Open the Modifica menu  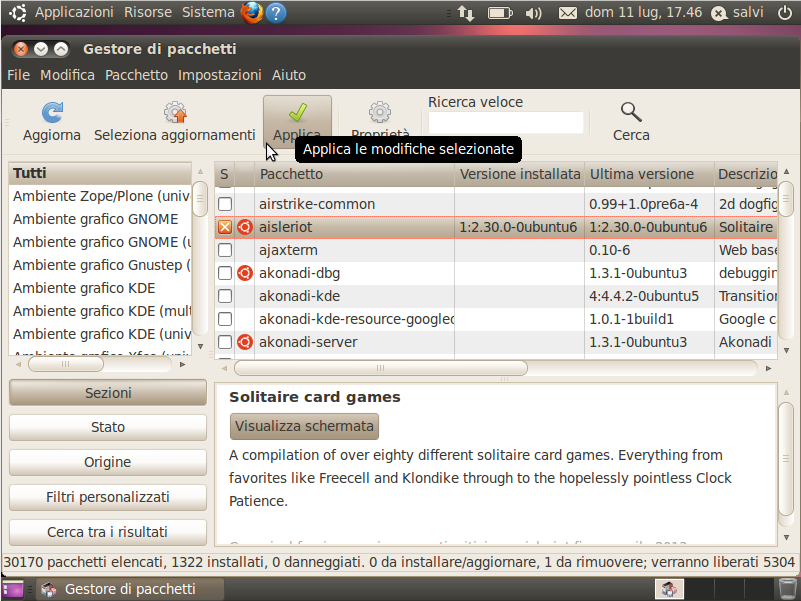pos(67,75)
